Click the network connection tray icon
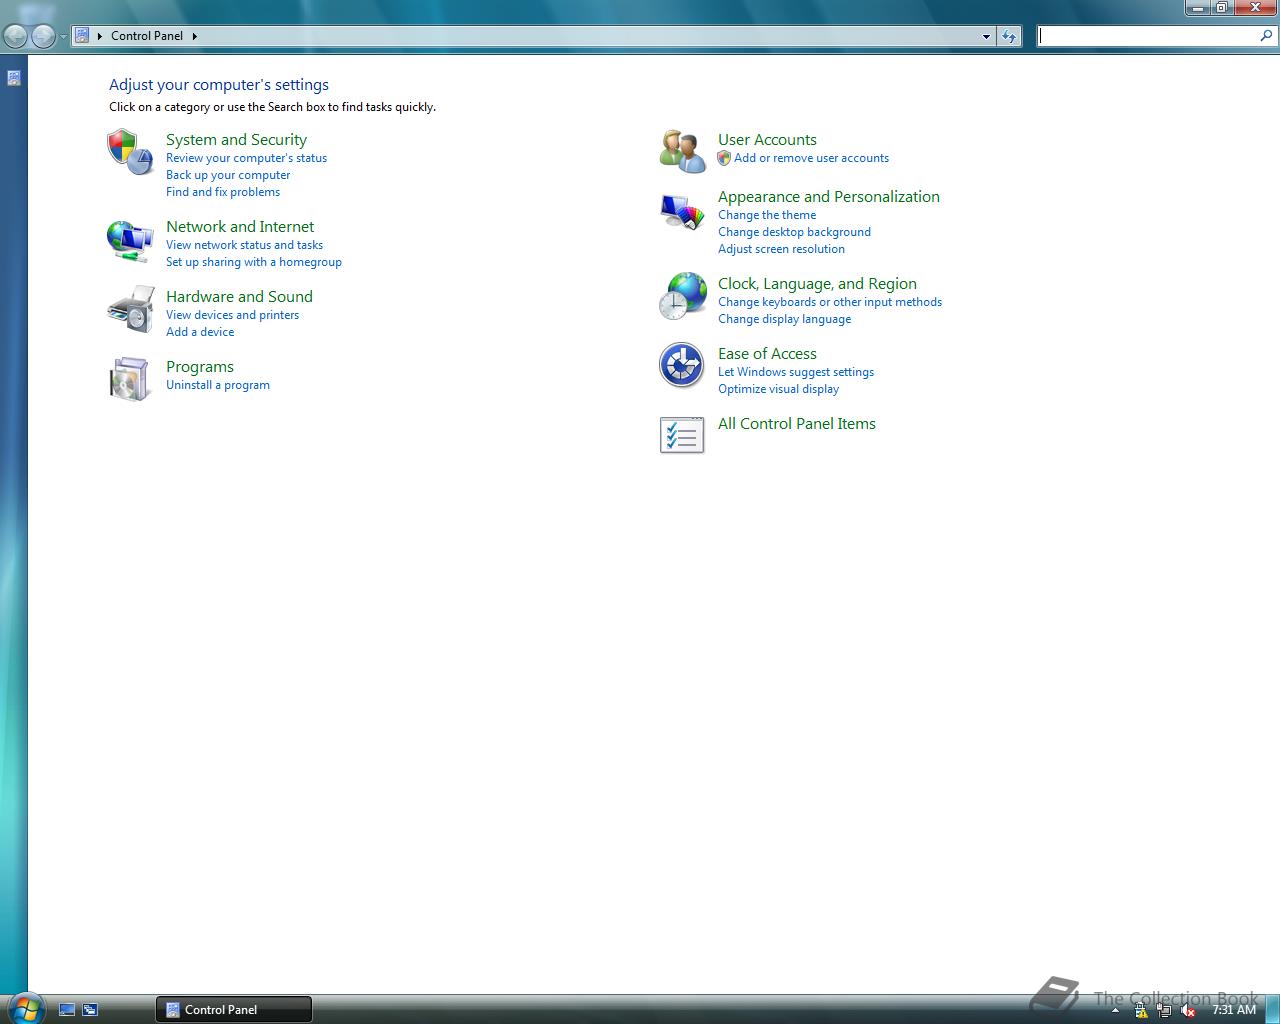The height and width of the screenshot is (1024, 1280). click(1165, 1010)
